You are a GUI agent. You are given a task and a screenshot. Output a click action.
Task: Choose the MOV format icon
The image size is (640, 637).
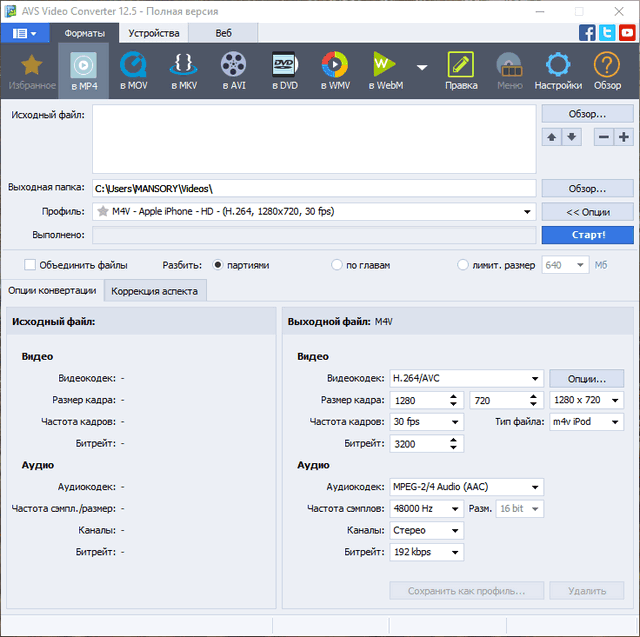[133, 70]
